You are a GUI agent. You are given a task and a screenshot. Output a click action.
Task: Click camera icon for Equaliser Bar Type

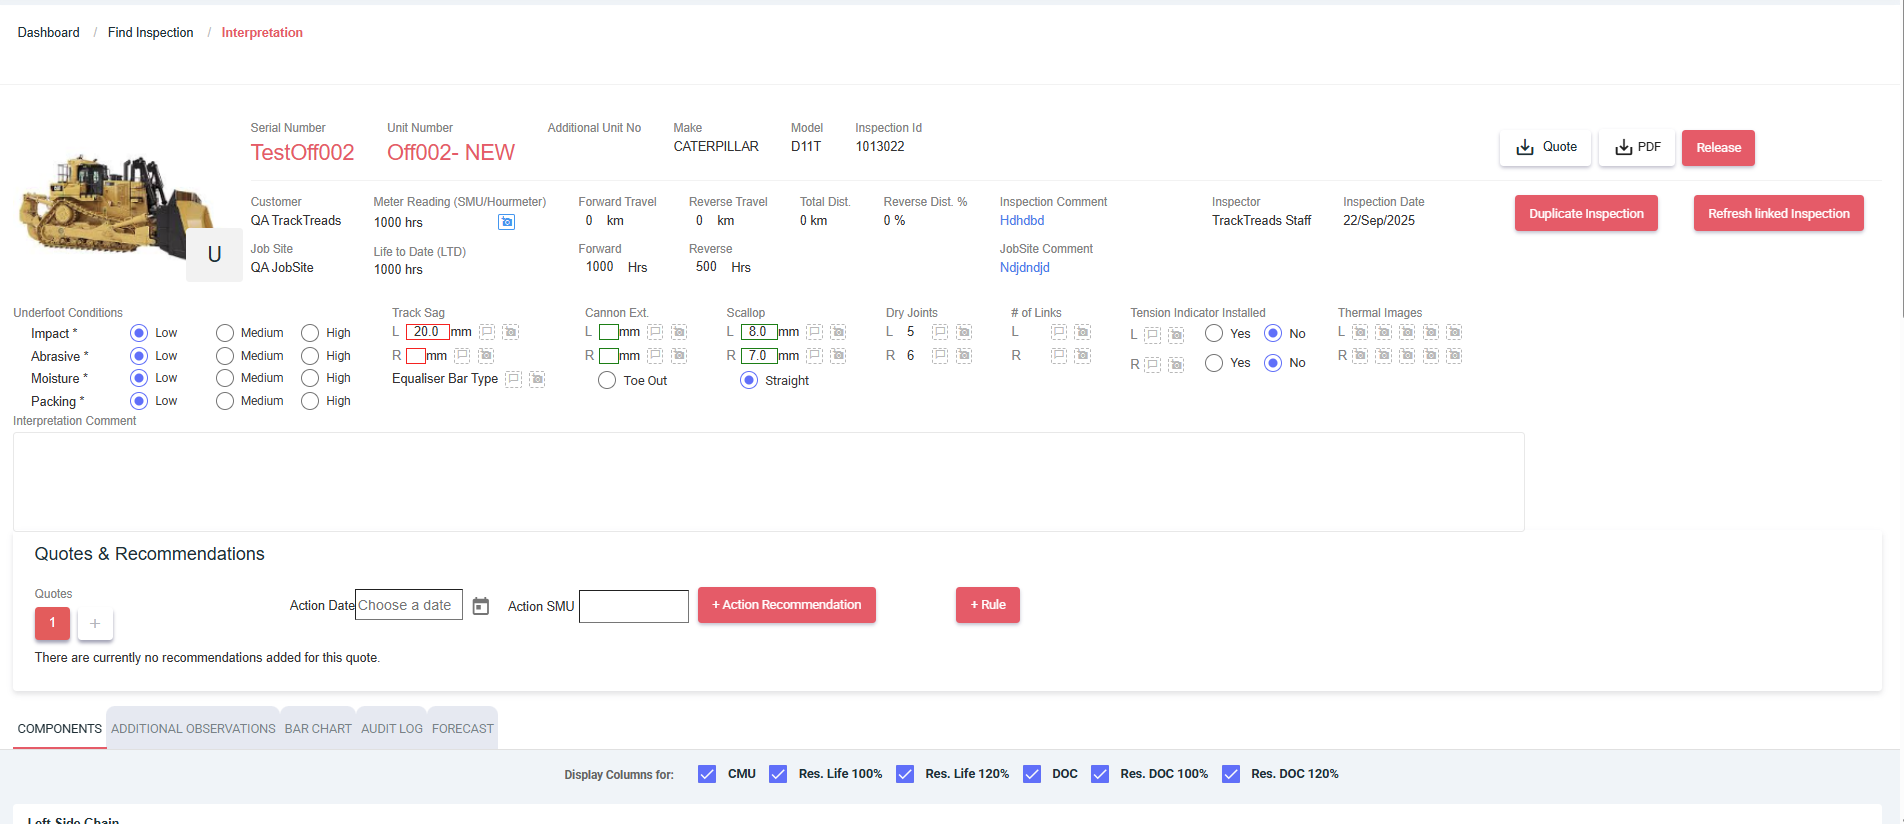click(537, 379)
